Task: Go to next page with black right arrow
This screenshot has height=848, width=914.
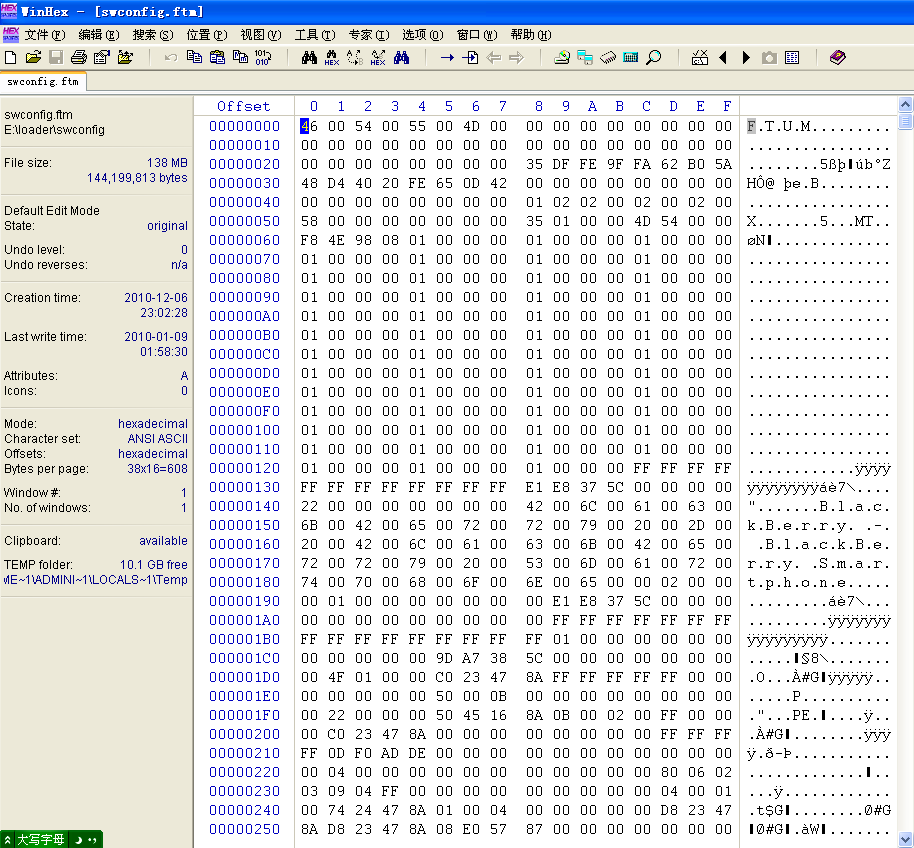Action: [746, 57]
